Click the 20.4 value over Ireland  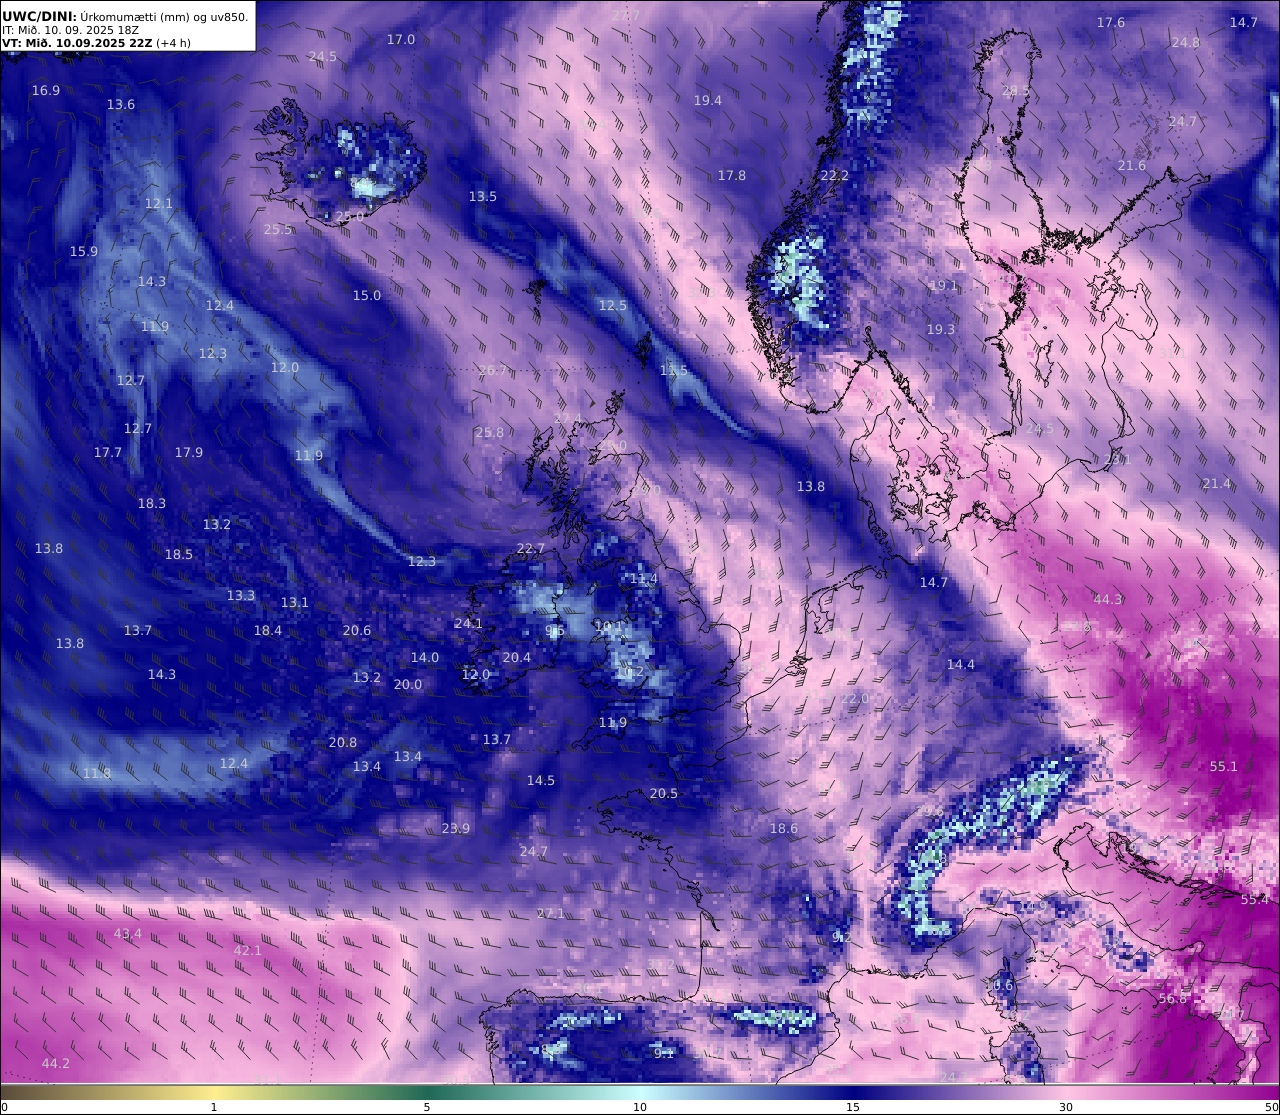517,658
